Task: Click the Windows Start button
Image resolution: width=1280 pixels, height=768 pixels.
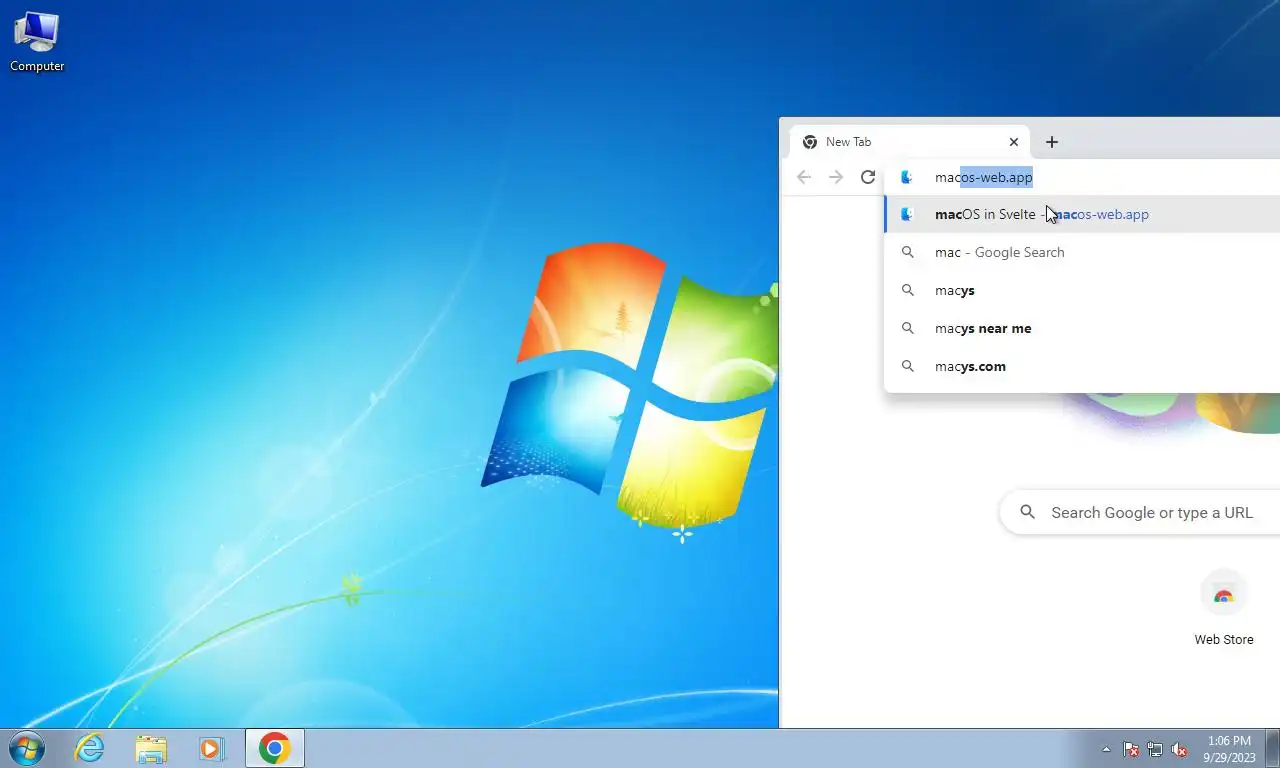Action: 26,748
